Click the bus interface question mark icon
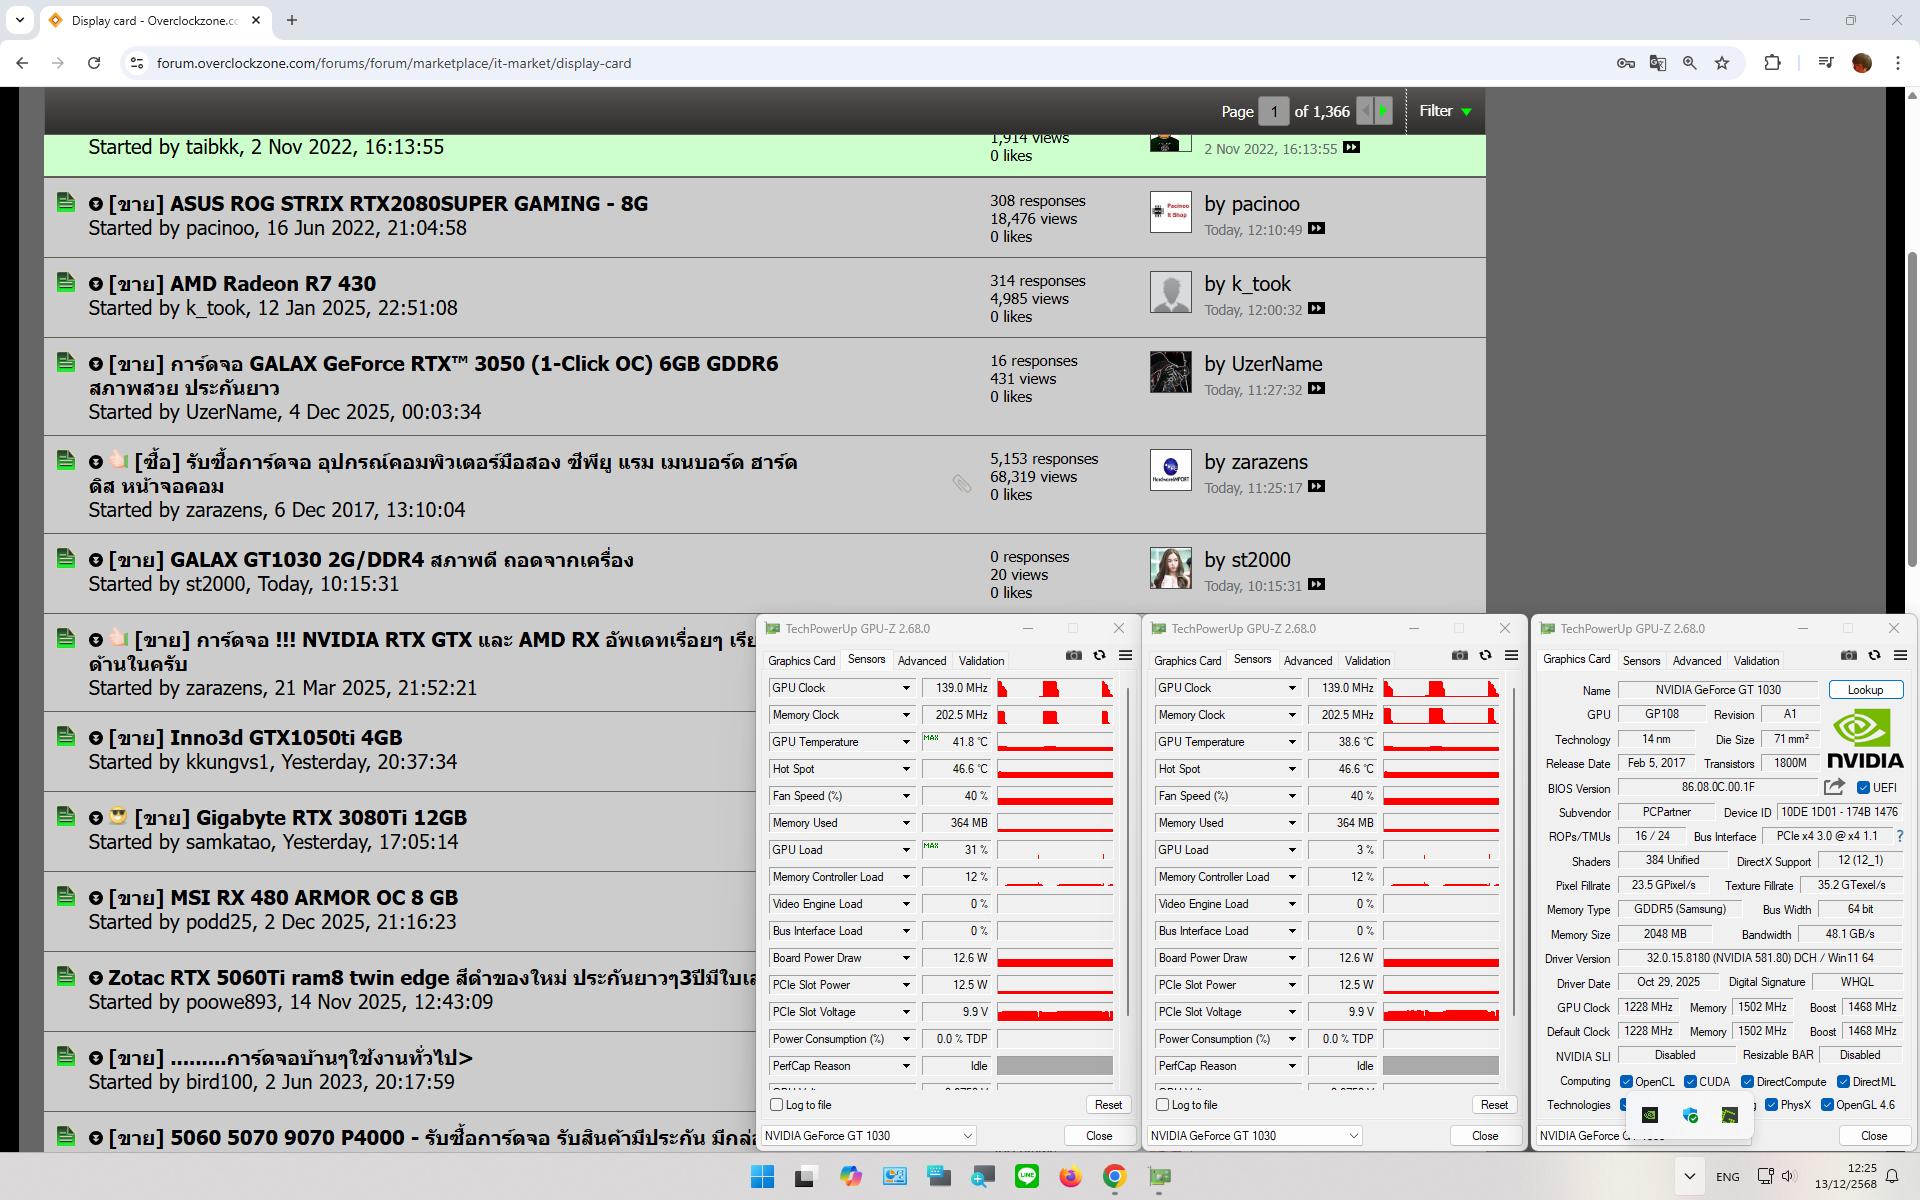 1899,836
